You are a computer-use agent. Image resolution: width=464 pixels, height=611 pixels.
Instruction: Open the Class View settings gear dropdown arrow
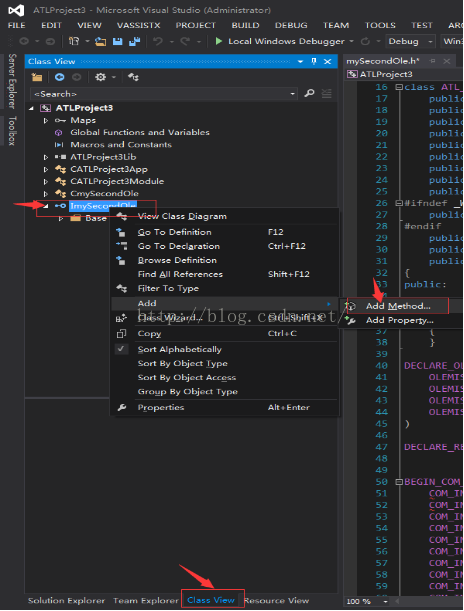(114, 77)
